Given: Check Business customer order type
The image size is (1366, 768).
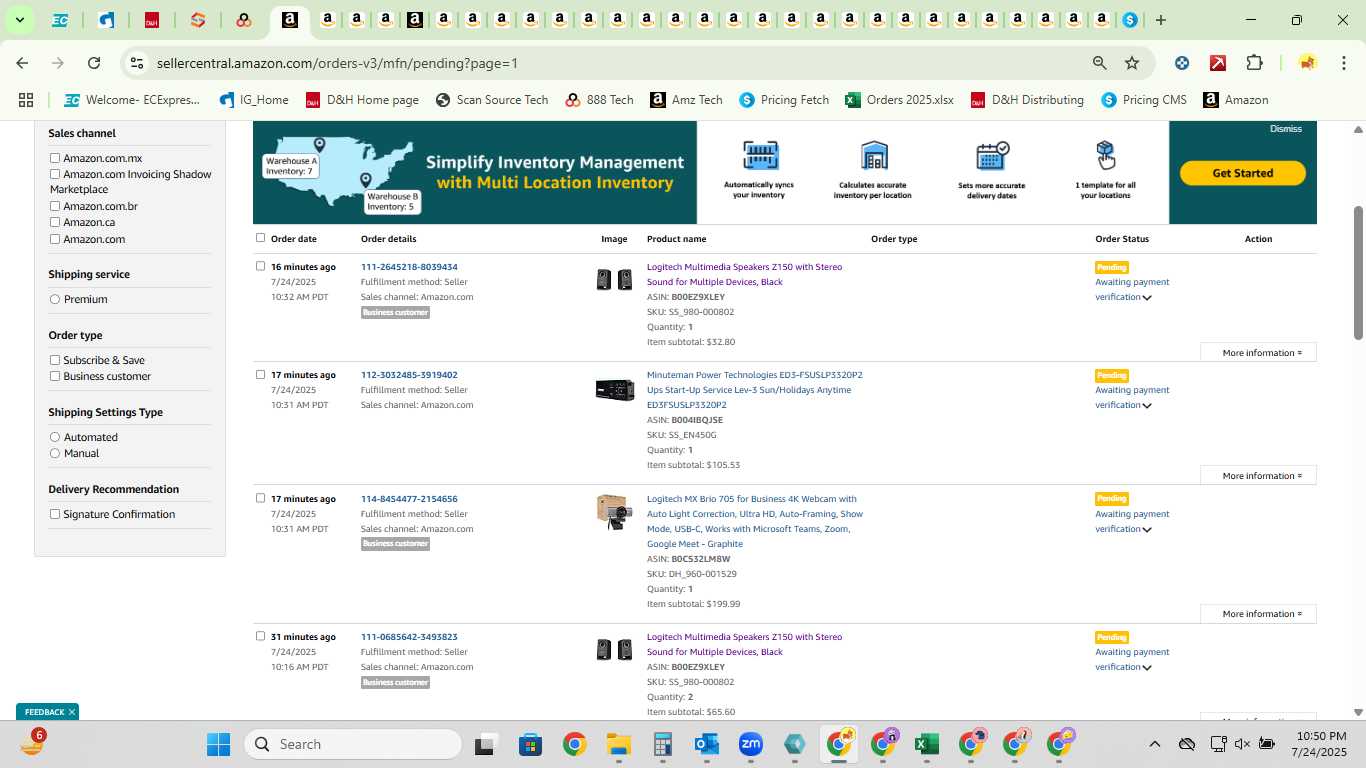Looking at the screenshot, I should [55, 376].
